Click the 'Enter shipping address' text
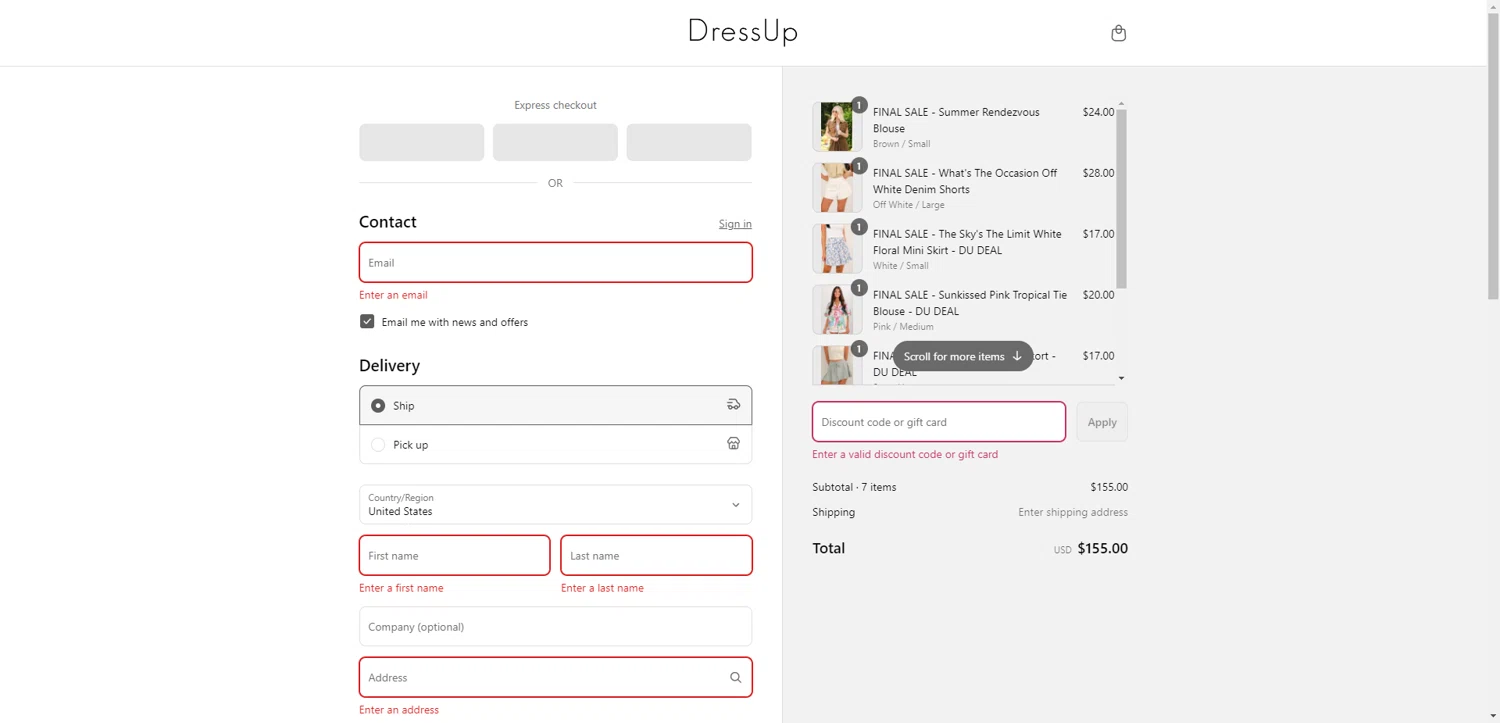The width and height of the screenshot is (1500, 723). pyautogui.click(x=1073, y=512)
